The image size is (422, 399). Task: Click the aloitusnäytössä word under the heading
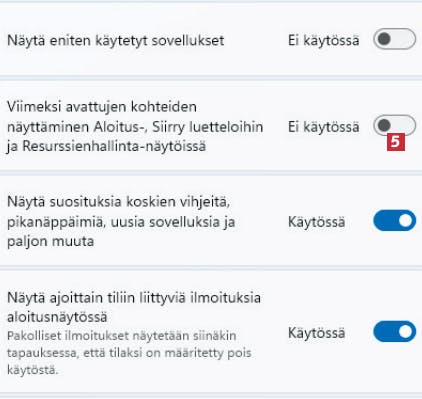[x=57, y=317]
